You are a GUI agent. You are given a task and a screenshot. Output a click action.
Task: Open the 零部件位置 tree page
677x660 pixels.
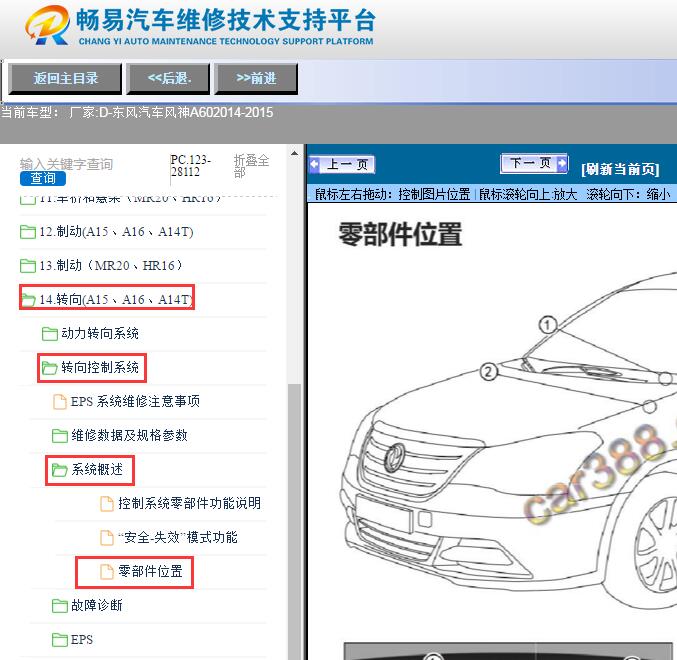pos(150,572)
